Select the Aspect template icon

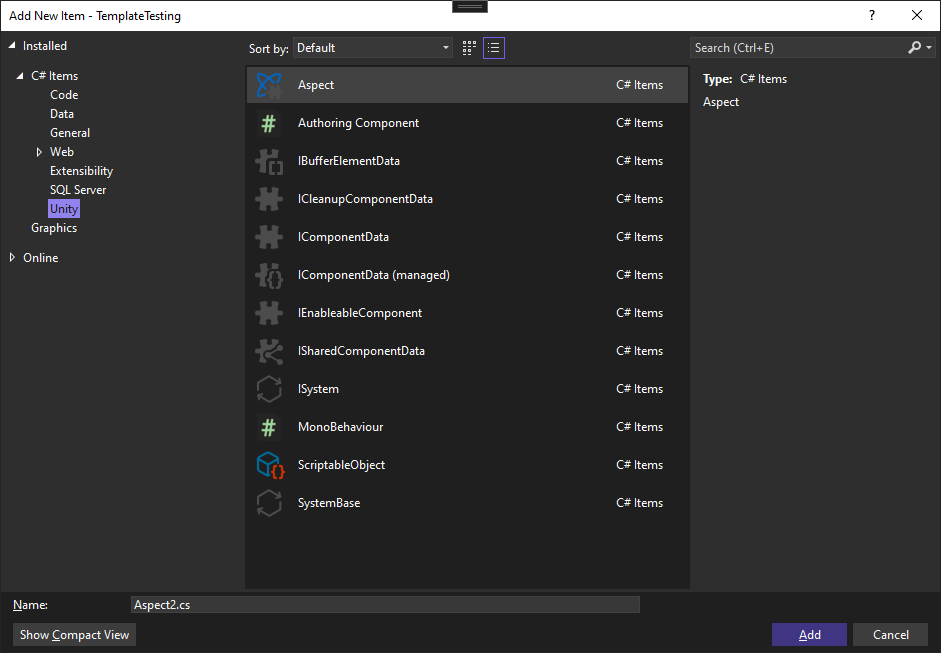[268, 84]
